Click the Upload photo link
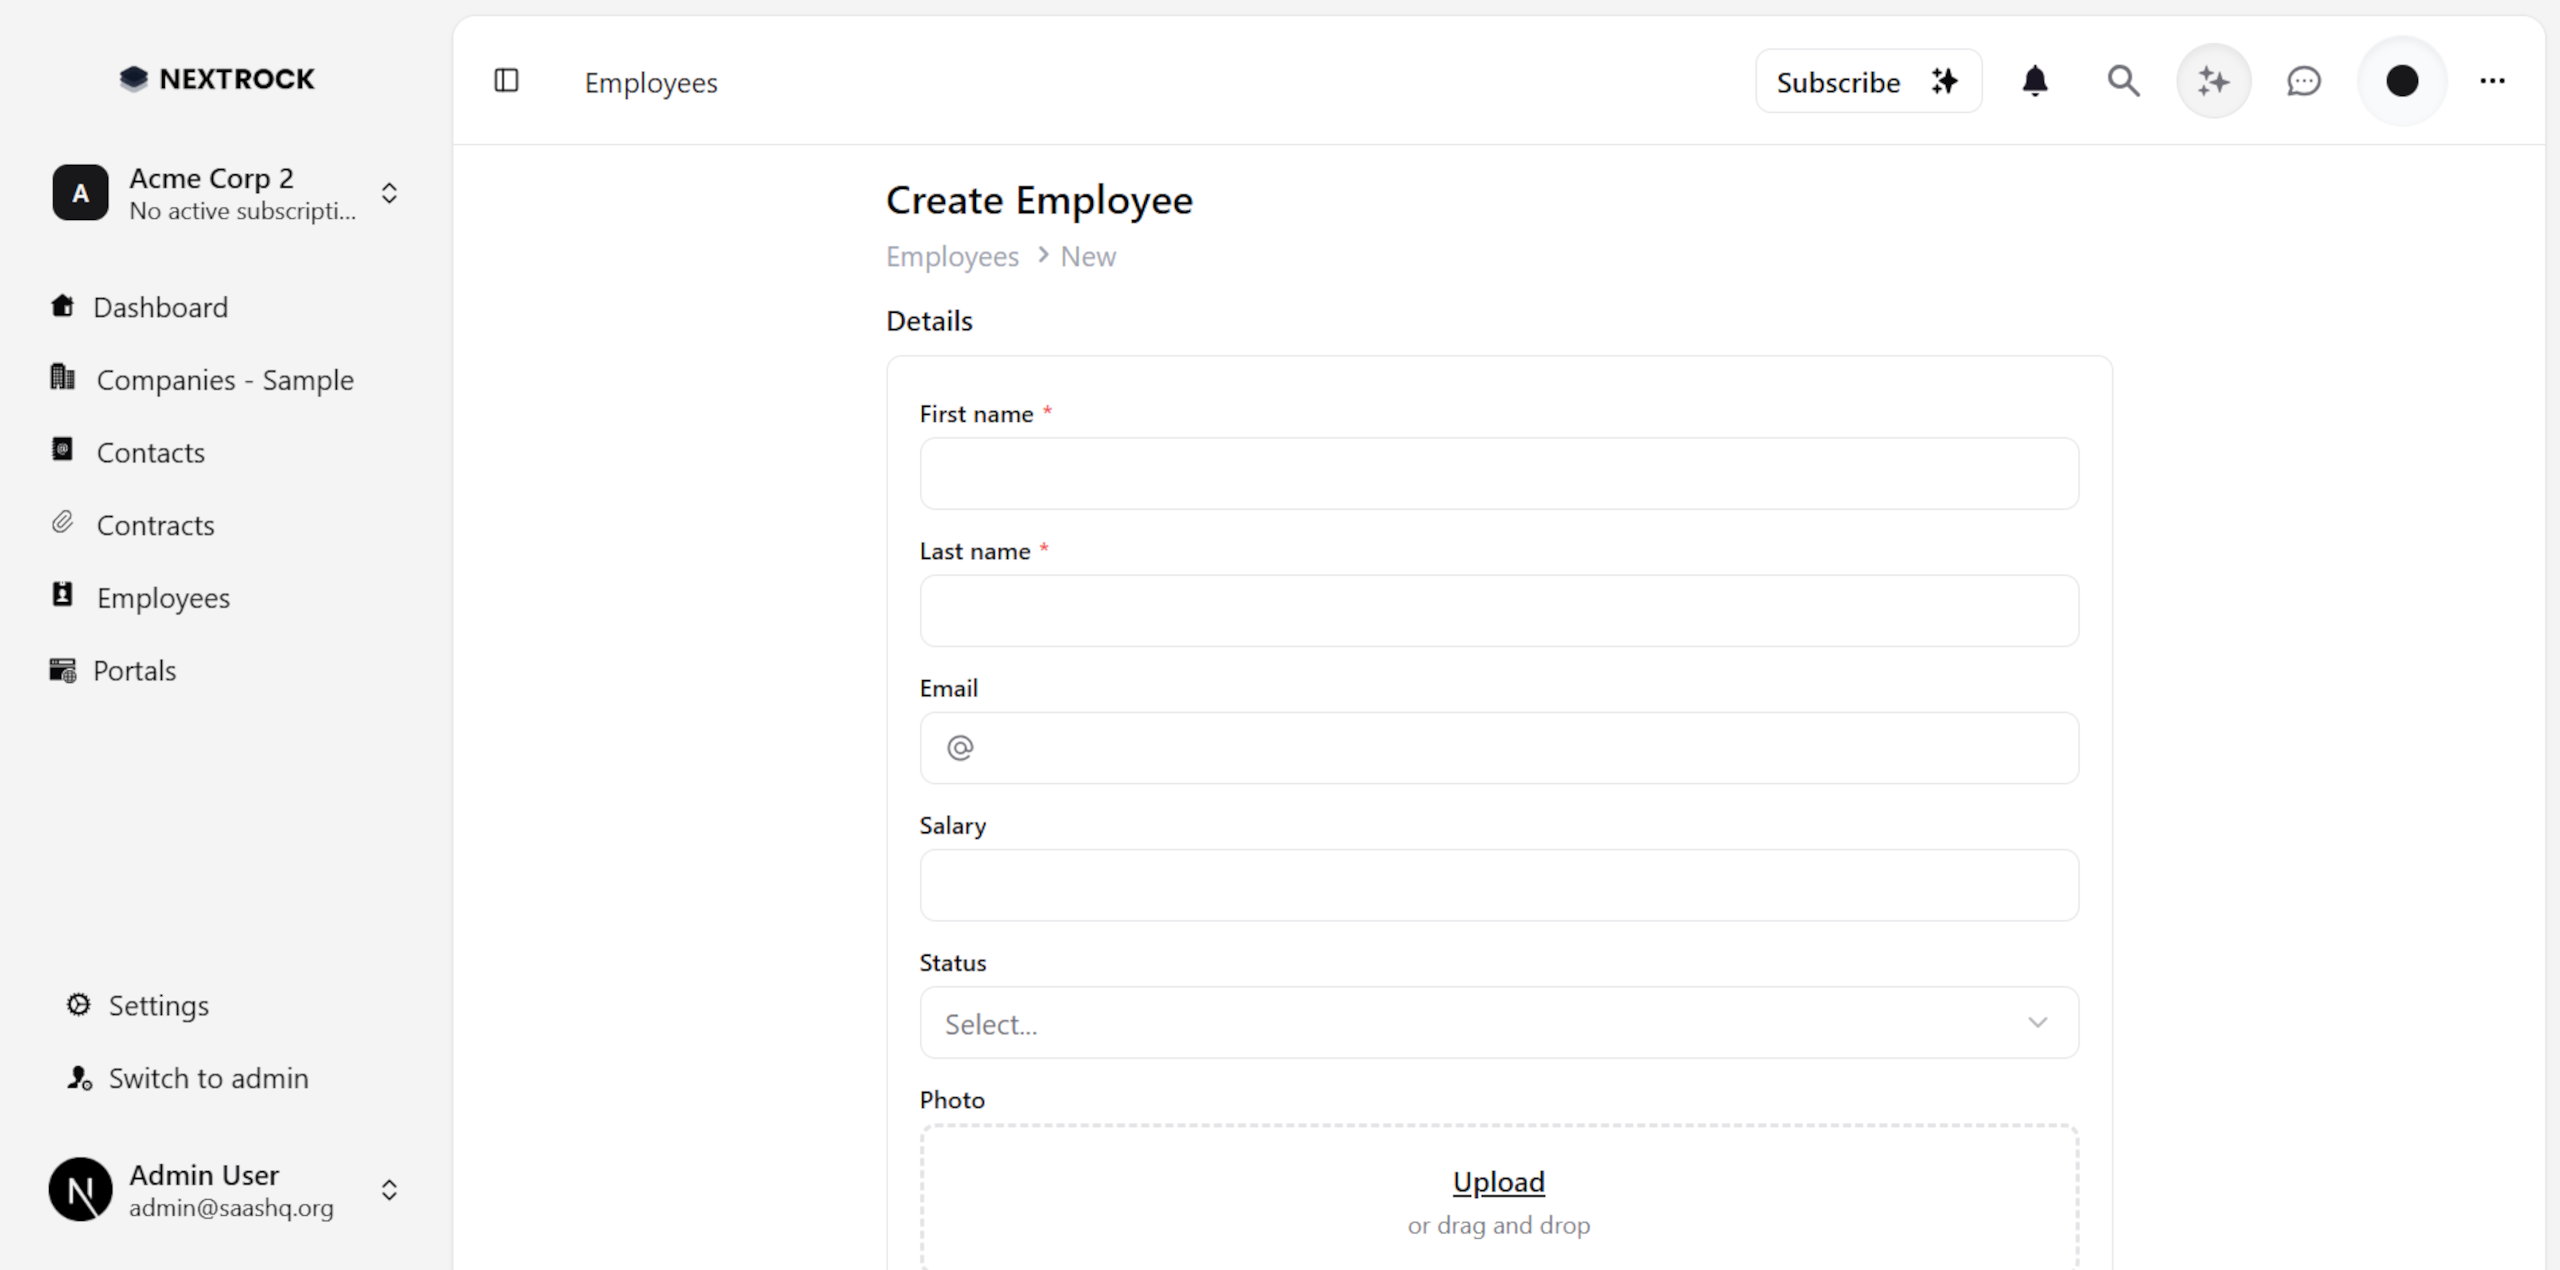Viewport: 2560px width, 1270px height. (1498, 1182)
